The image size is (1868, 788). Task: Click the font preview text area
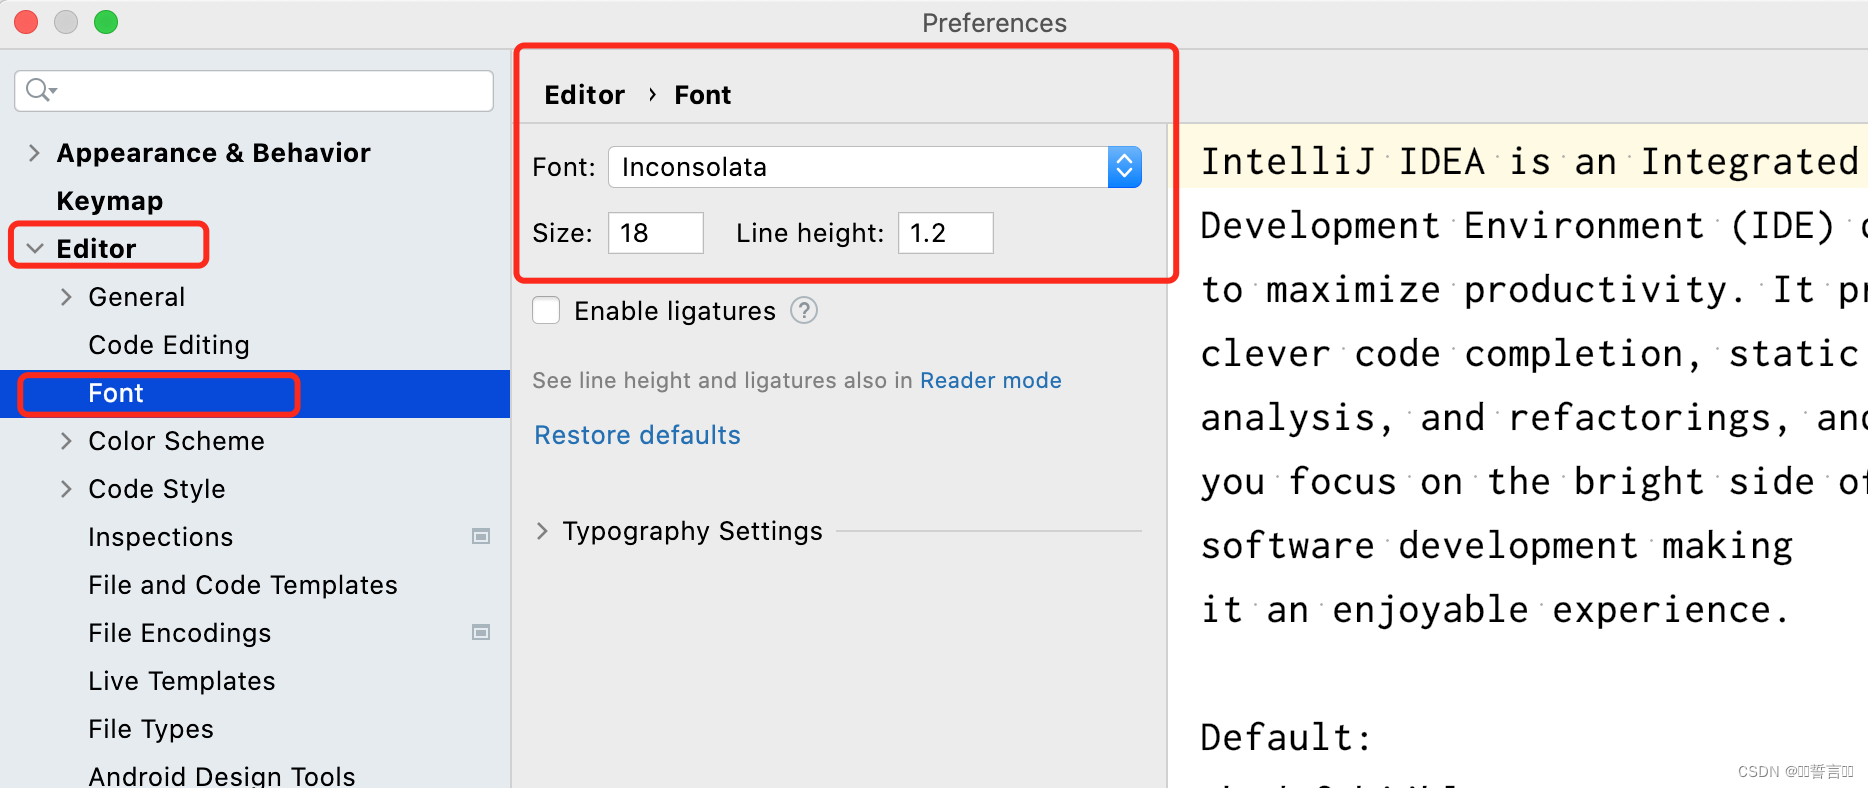point(1518,456)
